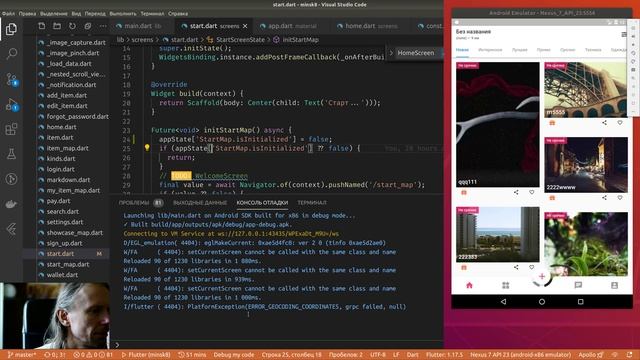Screen dimensions: 640x360
Task: Tap share icon under m5555 card
Action: pyautogui.click(x=604, y=122)
